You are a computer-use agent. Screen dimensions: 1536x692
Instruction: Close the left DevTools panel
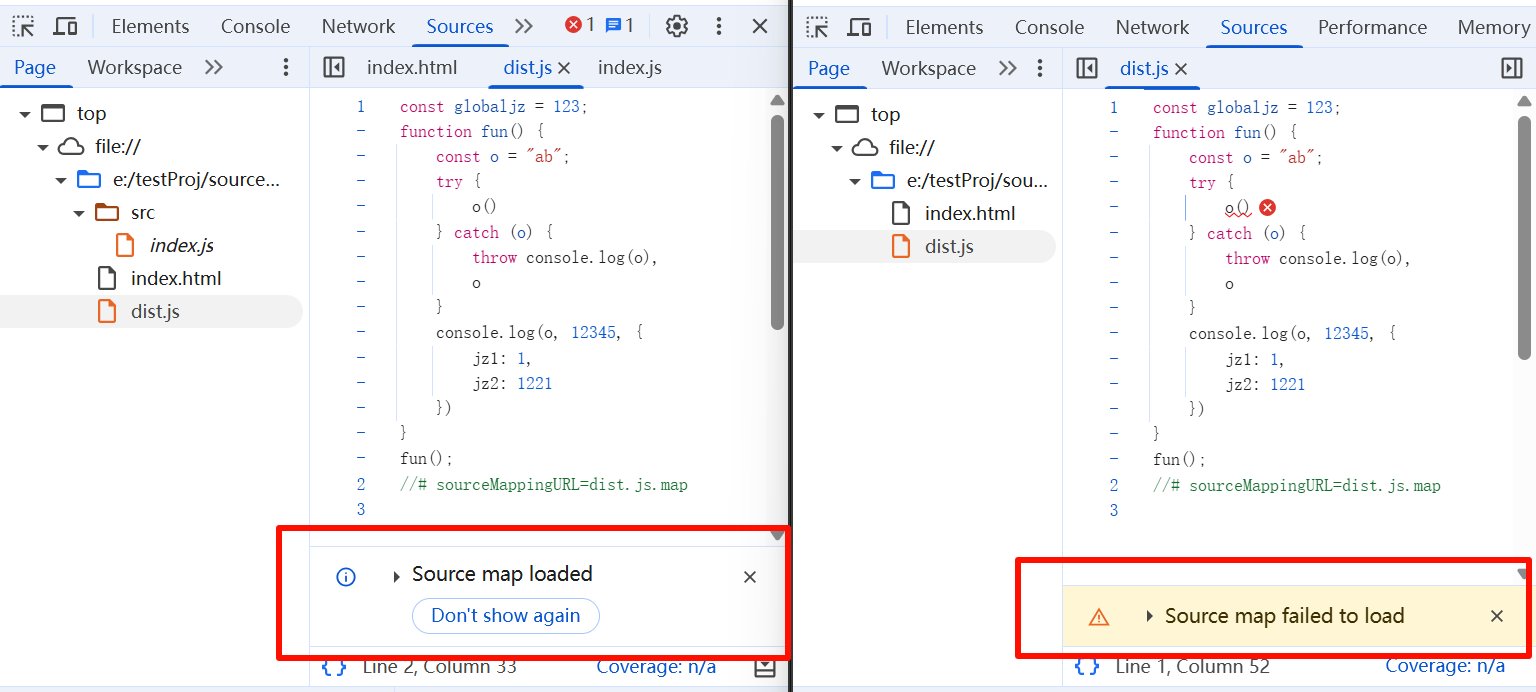tap(760, 26)
